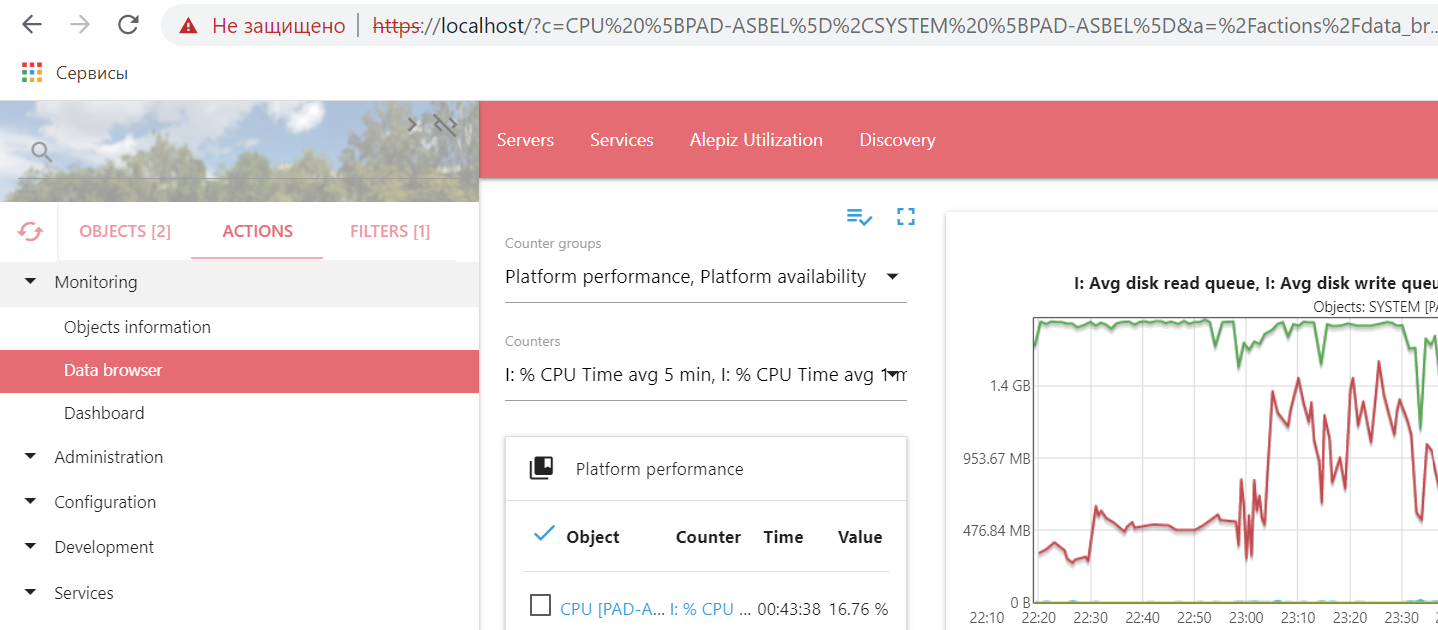Open the Dashboard item under Monitoring
This screenshot has height=630, width=1438.
coord(104,413)
